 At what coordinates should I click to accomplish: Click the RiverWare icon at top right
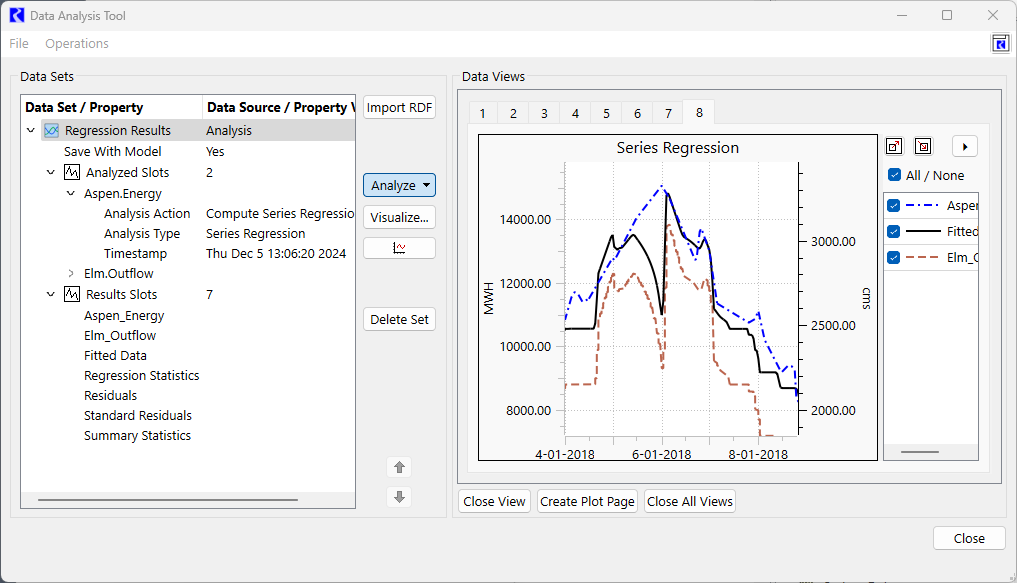999,43
